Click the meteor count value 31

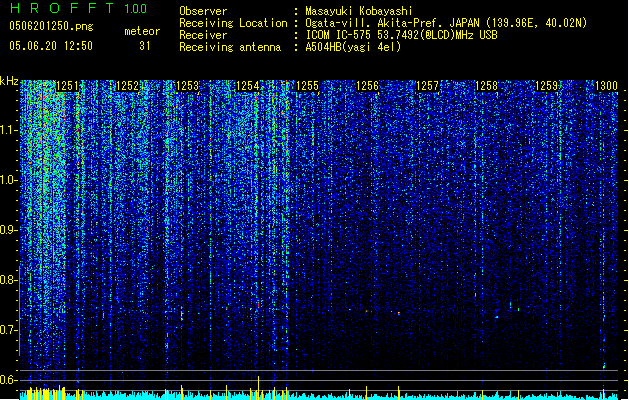(145, 46)
